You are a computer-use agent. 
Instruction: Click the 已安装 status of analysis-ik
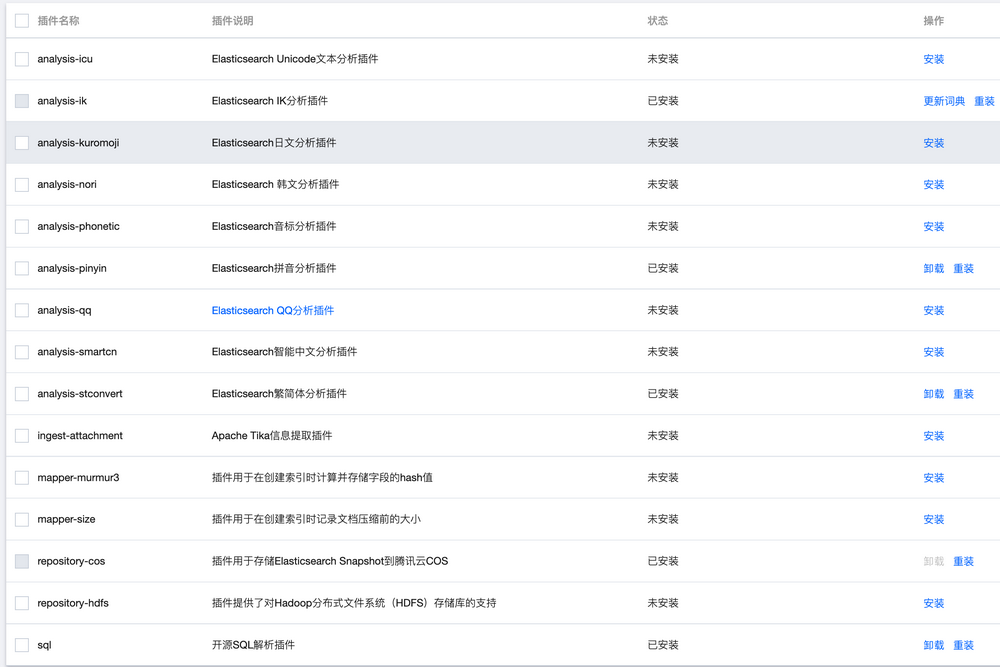click(663, 101)
